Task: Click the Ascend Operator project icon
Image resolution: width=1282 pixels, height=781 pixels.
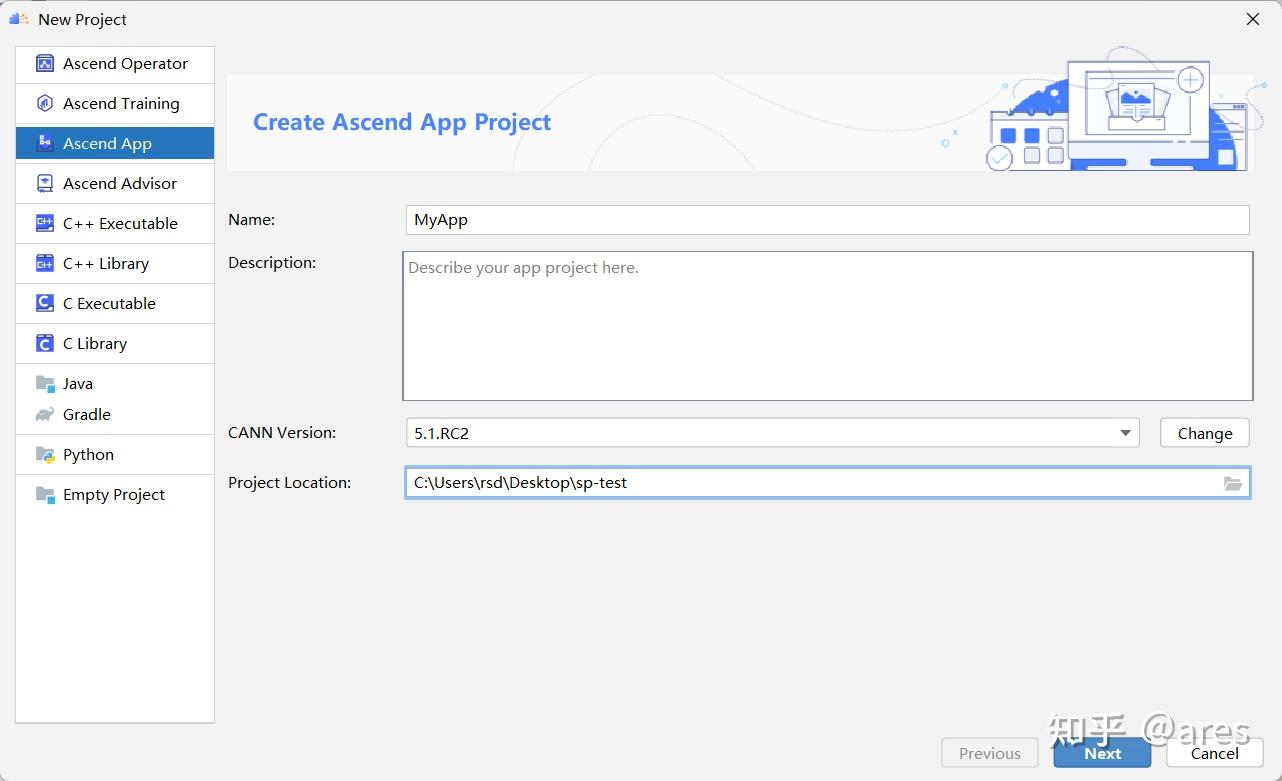Action: (x=44, y=64)
